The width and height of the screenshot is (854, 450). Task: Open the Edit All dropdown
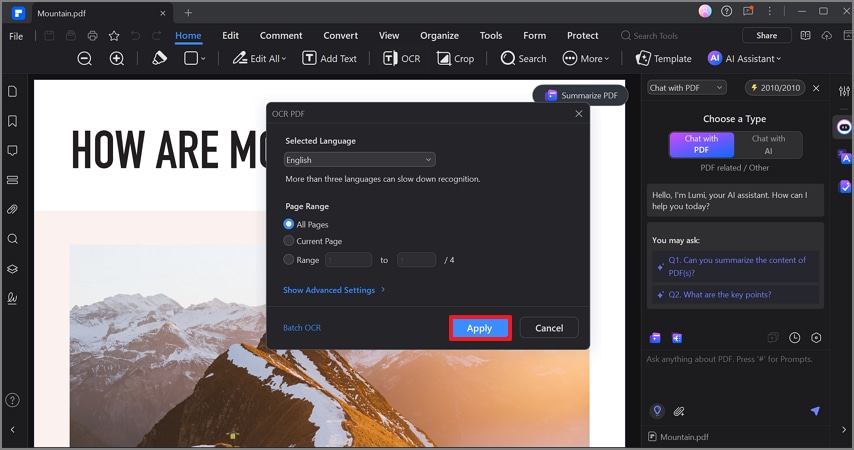tap(259, 58)
